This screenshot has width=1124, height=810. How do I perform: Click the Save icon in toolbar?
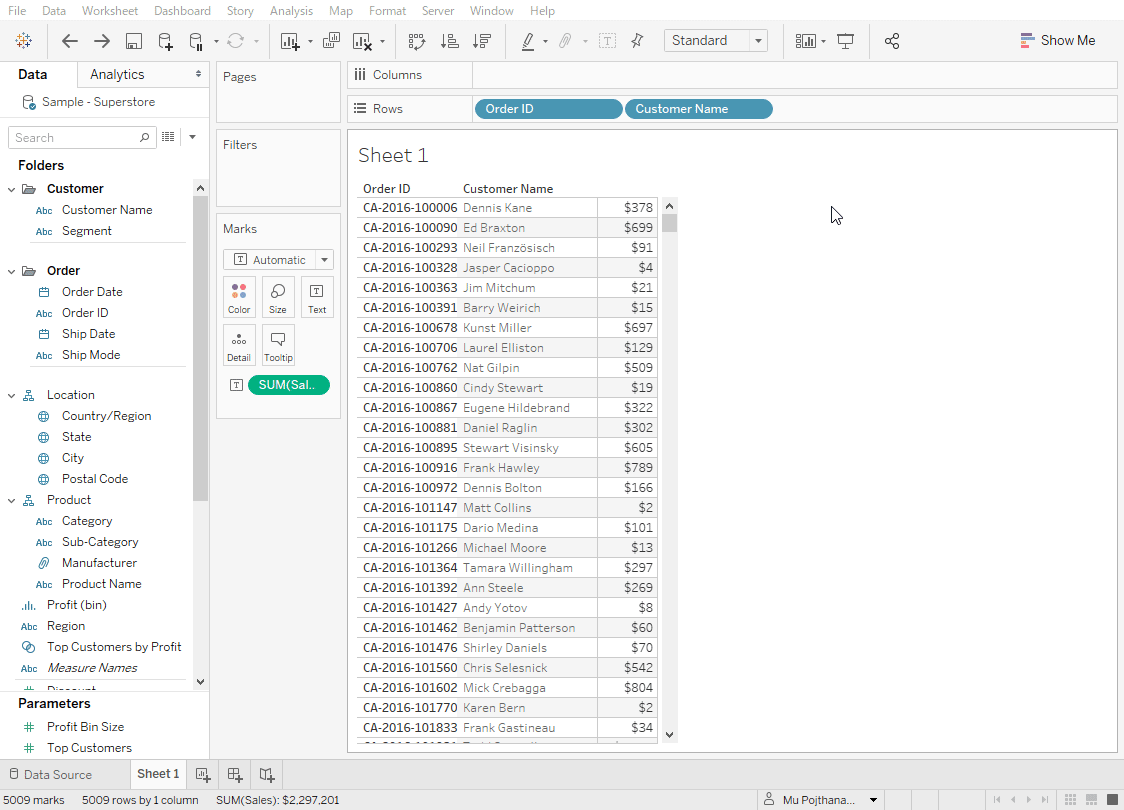tap(133, 41)
